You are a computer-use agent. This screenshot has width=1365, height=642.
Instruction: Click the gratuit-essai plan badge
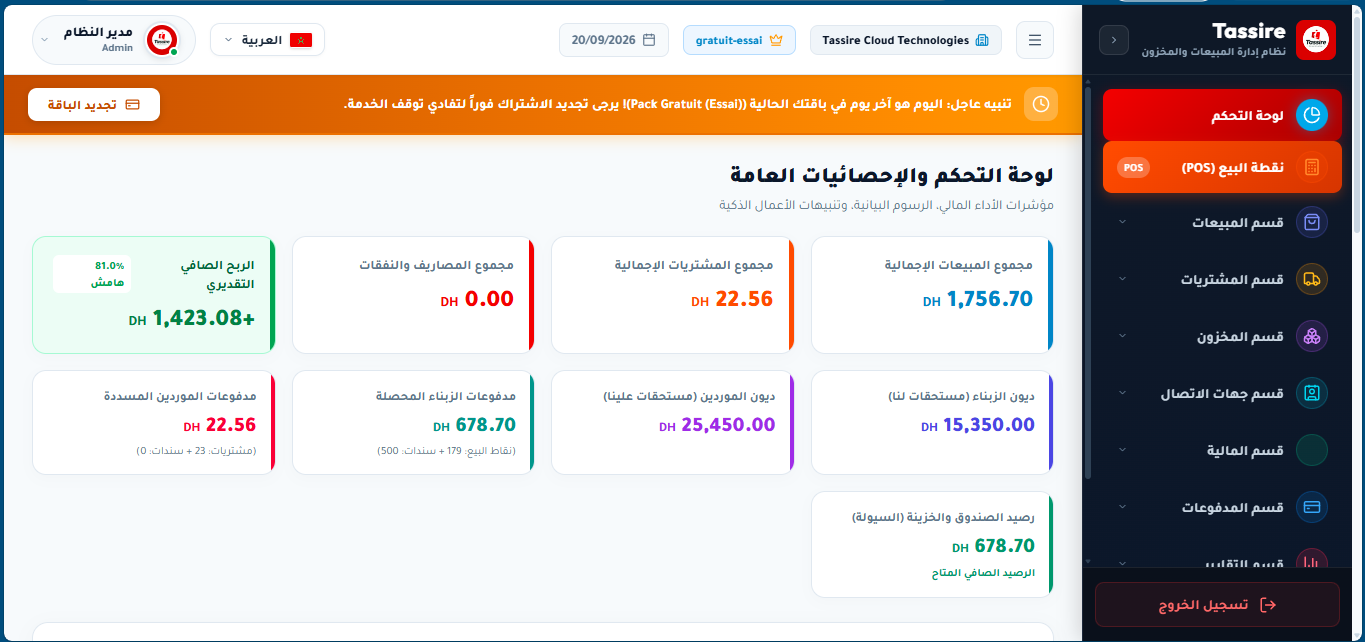click(x=739, y=40)
